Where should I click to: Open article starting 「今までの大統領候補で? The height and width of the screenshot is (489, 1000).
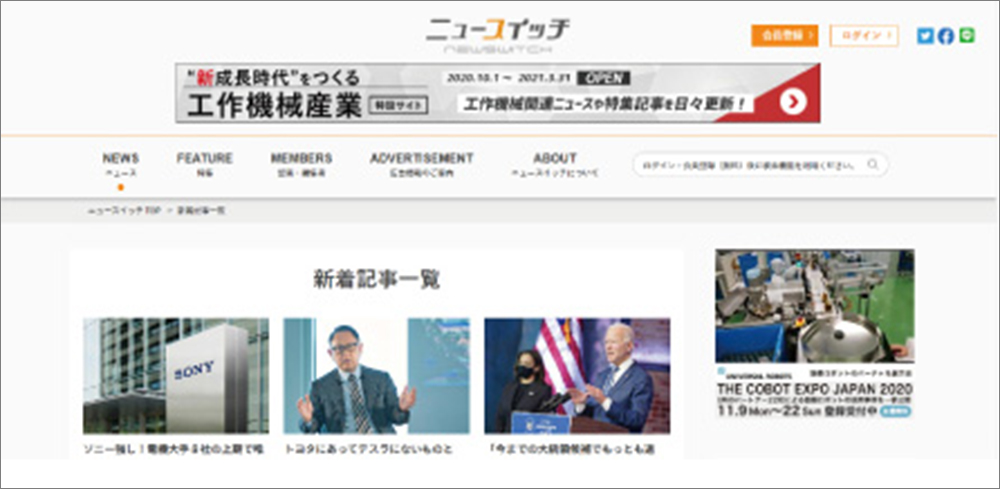tap(571, 449)
